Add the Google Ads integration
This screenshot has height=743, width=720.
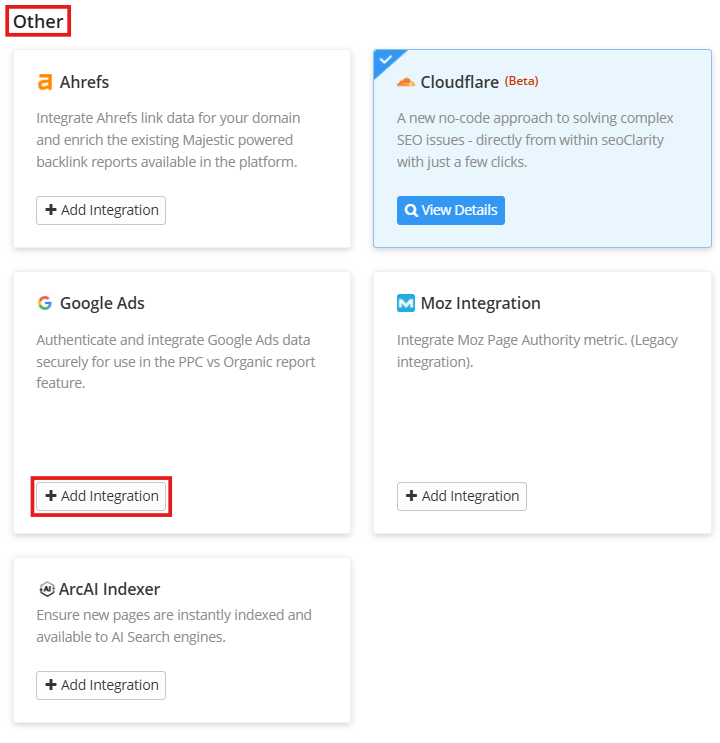[x=101, y=497]
